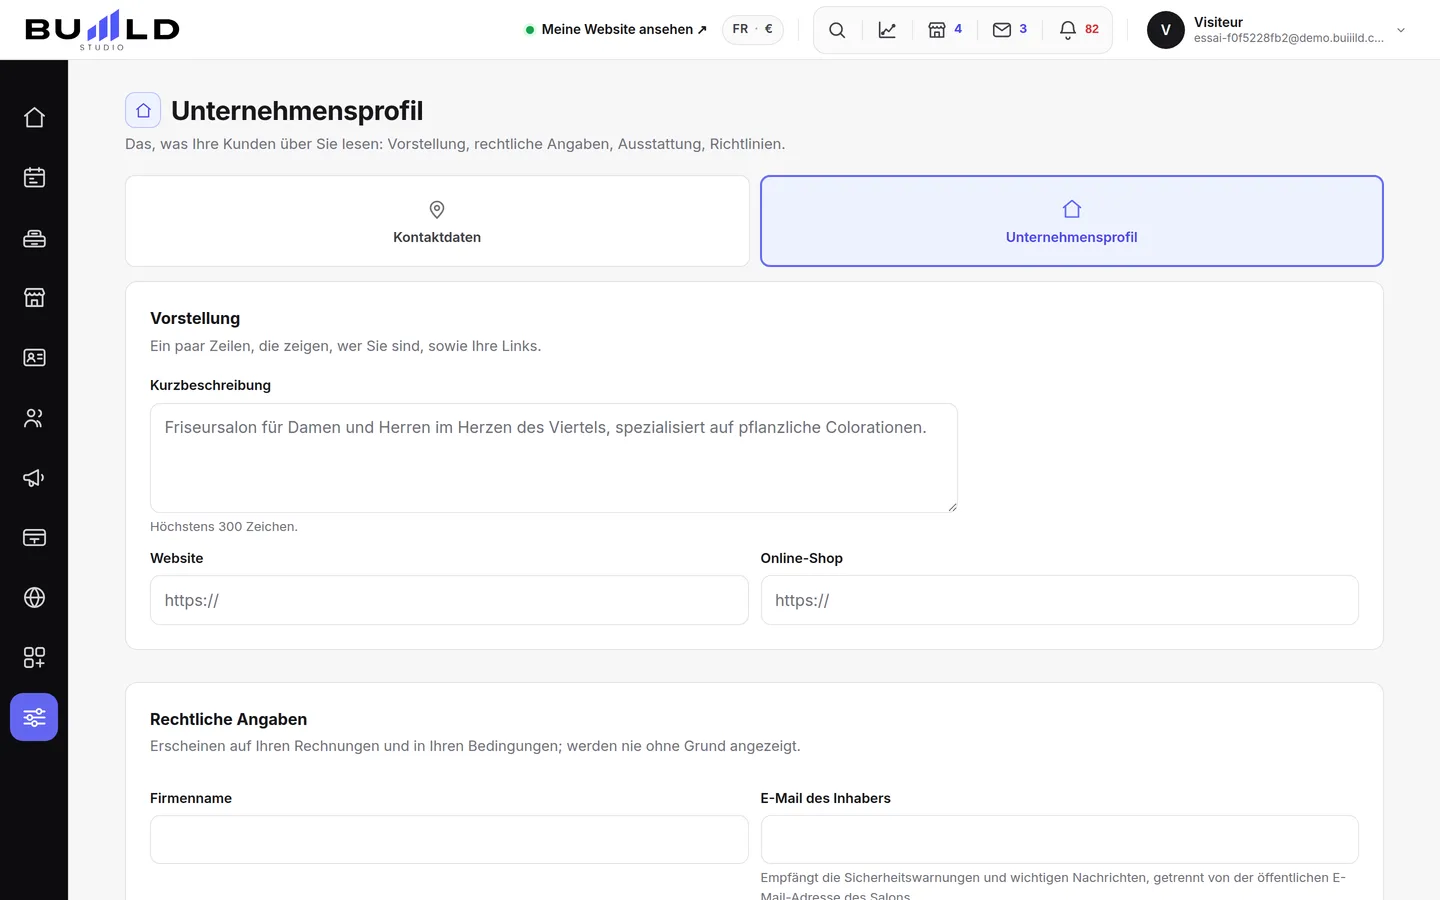Screen dimensions: 1440x900
Task: Click the E-Mail des Inhabers input field
Action: click(x=1060, y=840)
